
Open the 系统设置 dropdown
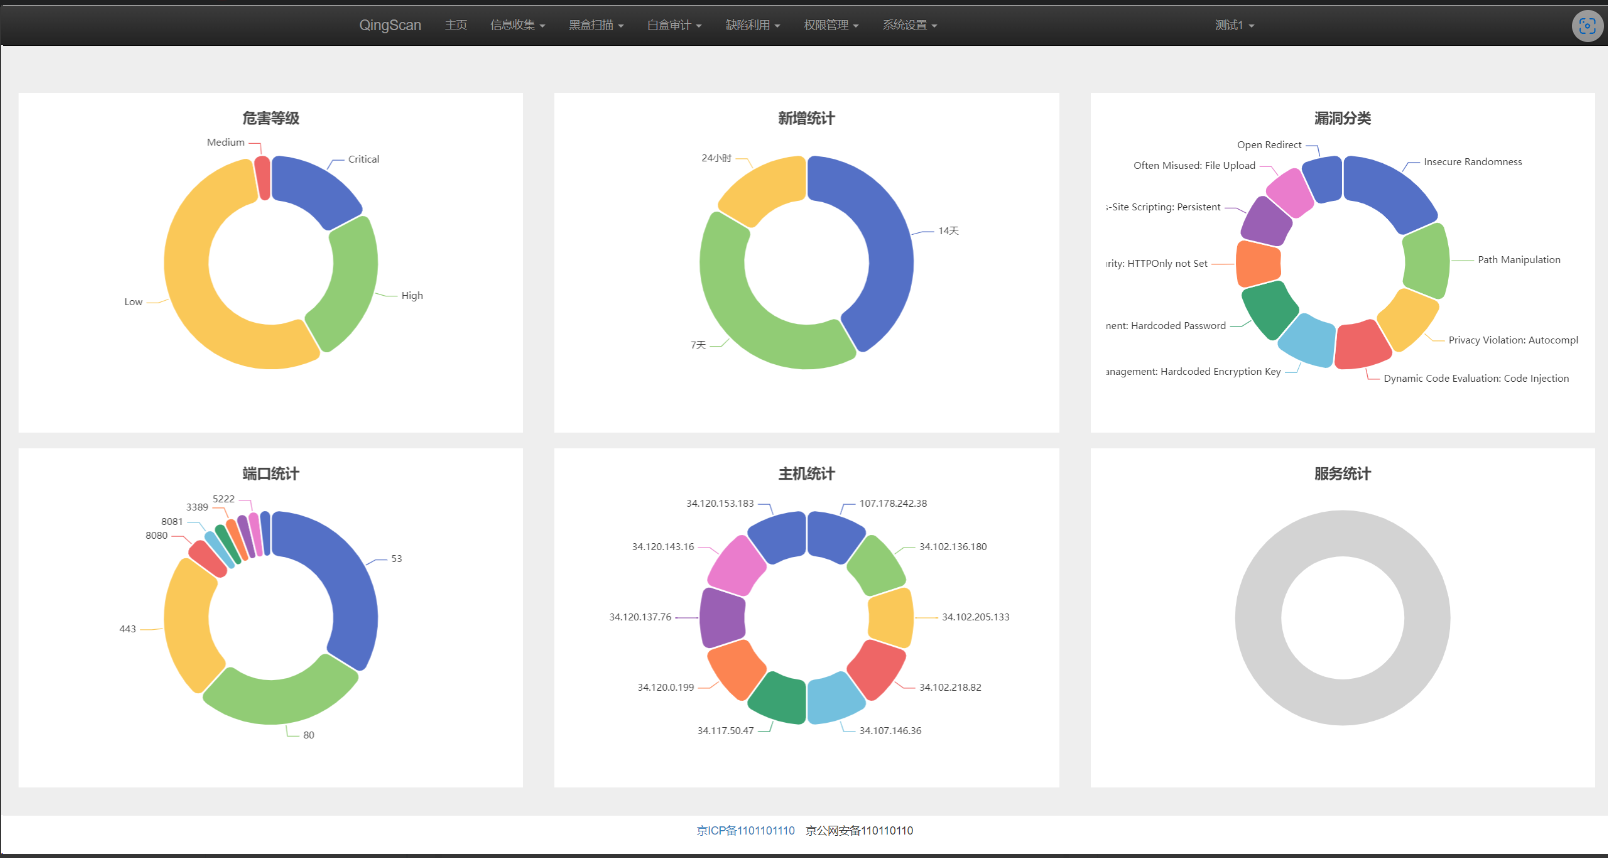click(910, 25)
